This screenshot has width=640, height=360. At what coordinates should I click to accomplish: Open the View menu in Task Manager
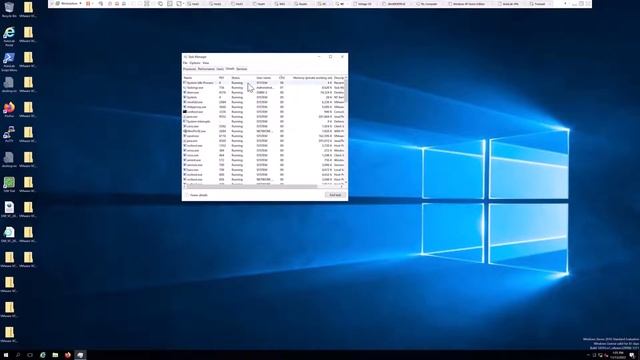pyautogui.click(x=206, y=63)
